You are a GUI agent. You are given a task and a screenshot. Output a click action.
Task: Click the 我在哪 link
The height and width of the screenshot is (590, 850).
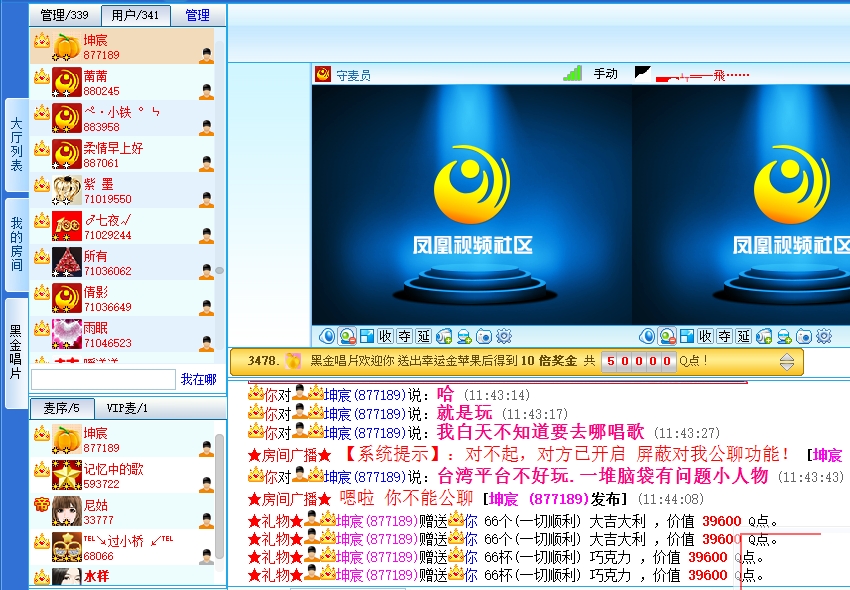click(198, 380)
